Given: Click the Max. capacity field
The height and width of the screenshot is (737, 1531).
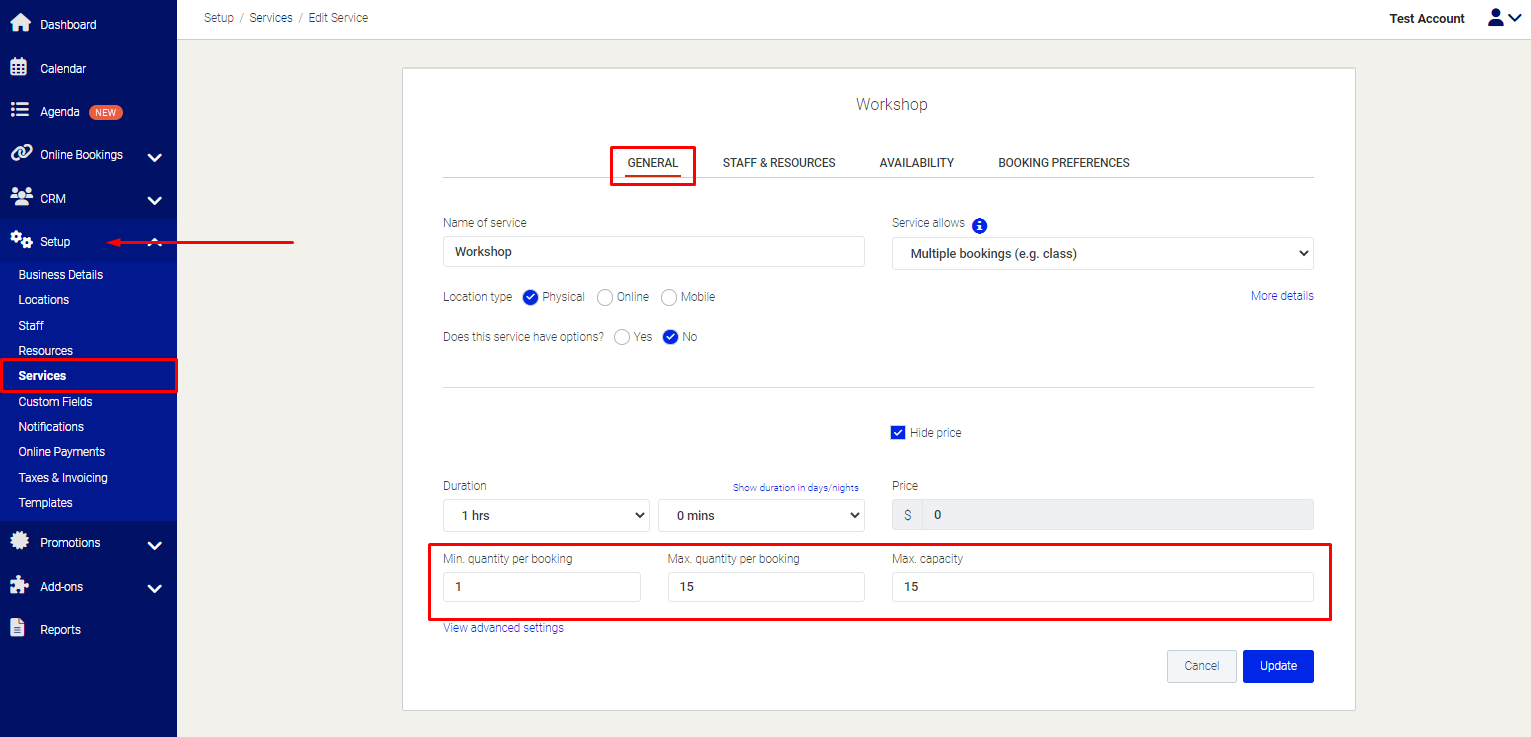Looking at the screenshot, I should click(x=1103, y=587).
